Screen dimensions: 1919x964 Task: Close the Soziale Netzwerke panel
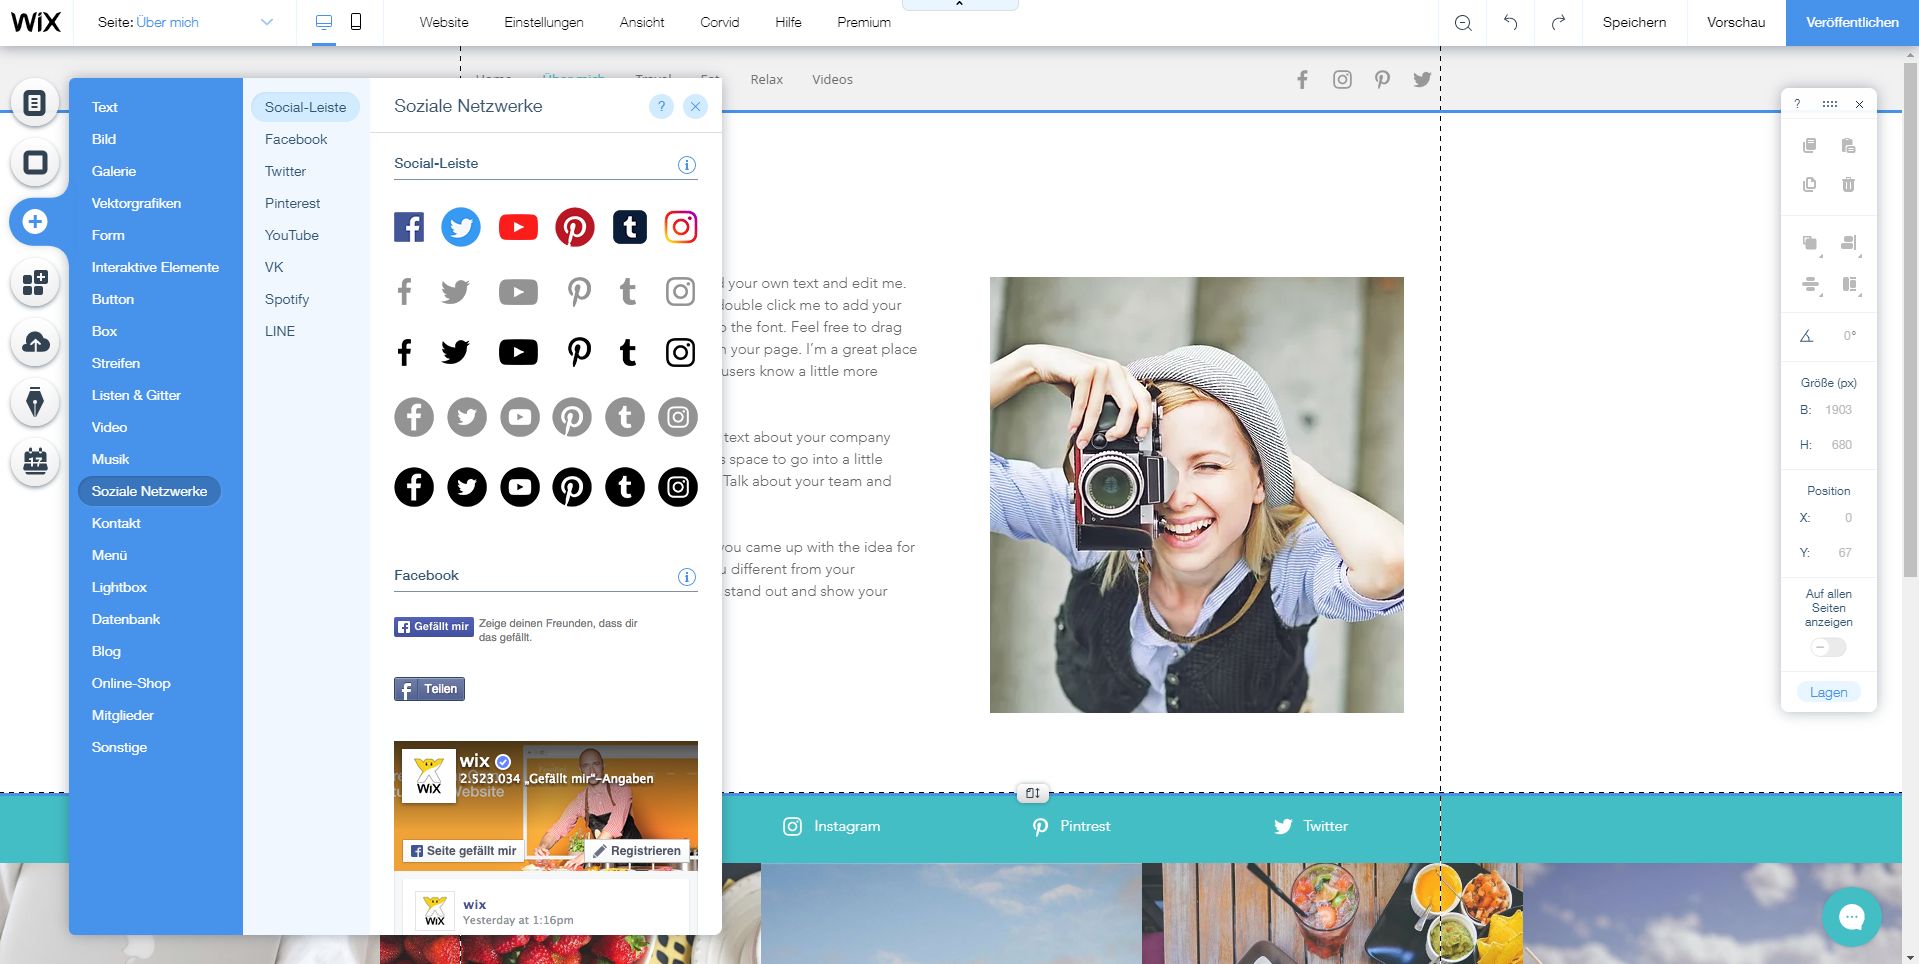(695, 106)
